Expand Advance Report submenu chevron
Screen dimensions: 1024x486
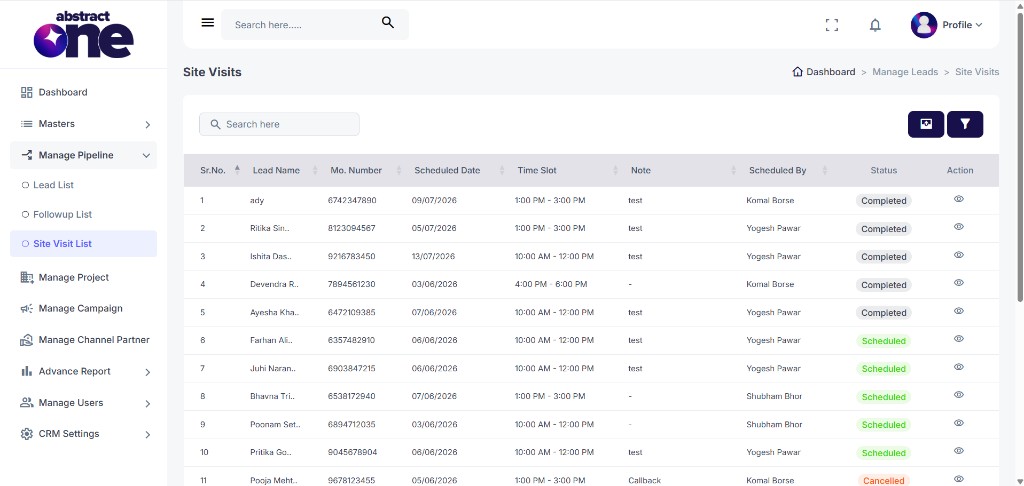pyautogui.click(x=148, y=372)
